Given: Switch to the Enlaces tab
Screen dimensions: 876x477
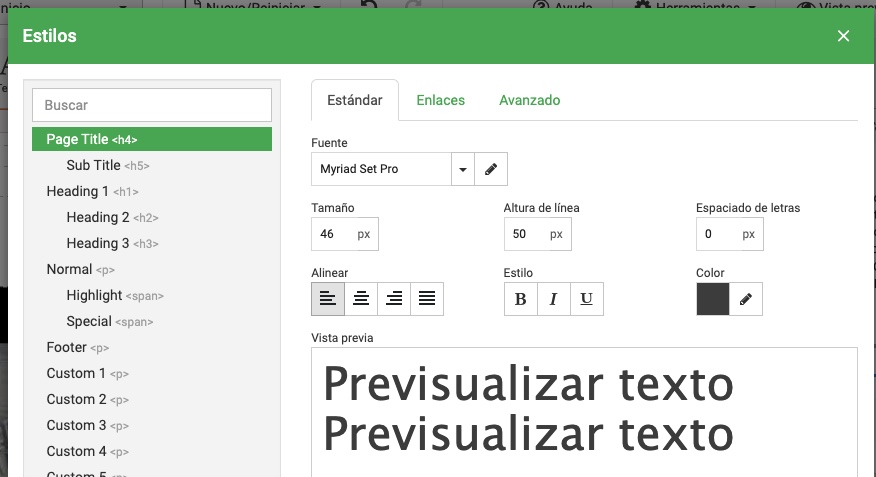Looking at the screenshot, I should [441, 100].
